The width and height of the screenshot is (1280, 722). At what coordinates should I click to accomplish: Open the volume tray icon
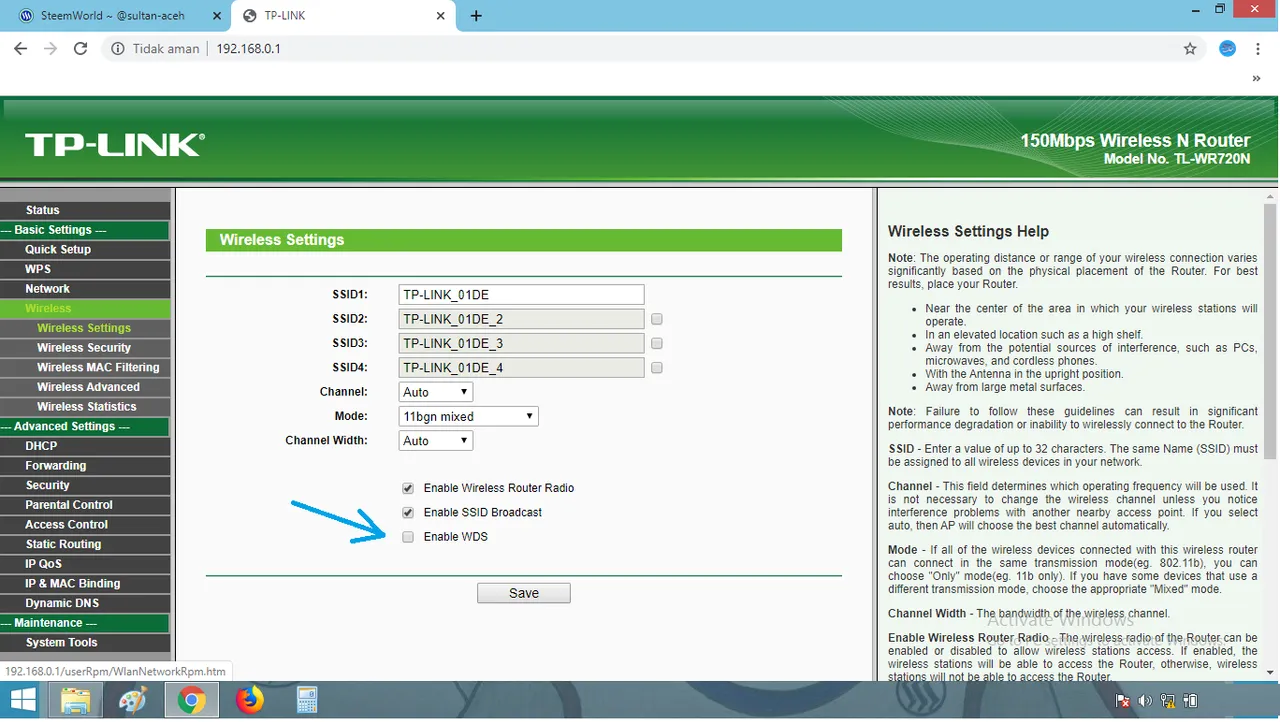pyautogui.click(x=1145, y=701)
